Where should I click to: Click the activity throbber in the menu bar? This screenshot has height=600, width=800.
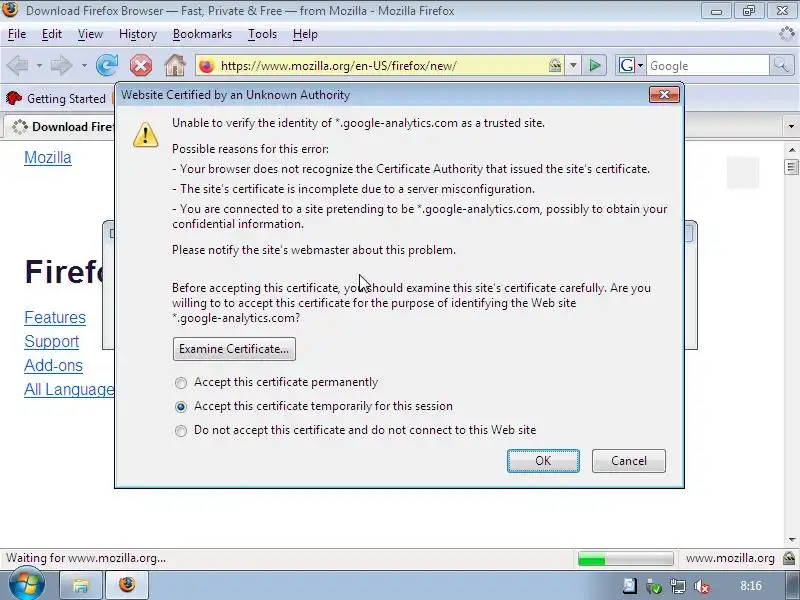pyautogui.click(x=787, y=34)
